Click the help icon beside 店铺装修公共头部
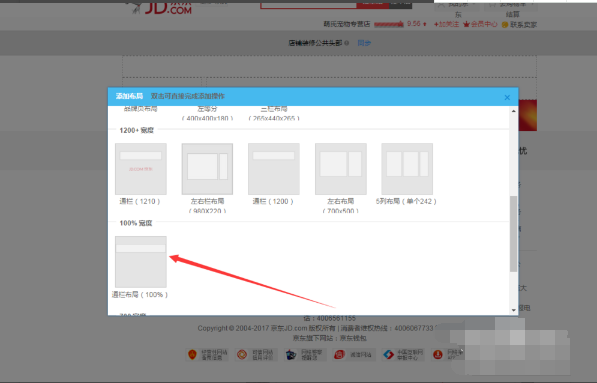597x383 pixels. (346, 43)
